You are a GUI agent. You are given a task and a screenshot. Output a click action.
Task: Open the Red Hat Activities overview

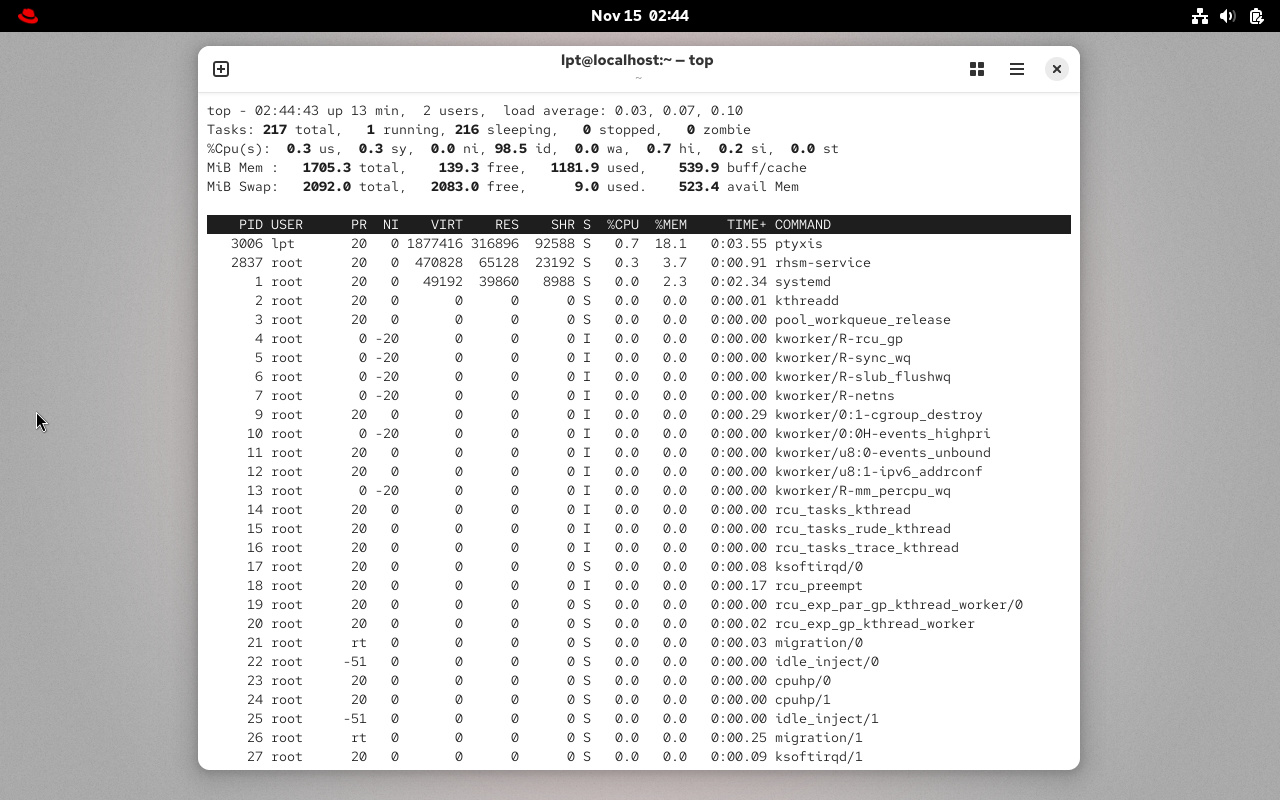(x=28, y=16)
